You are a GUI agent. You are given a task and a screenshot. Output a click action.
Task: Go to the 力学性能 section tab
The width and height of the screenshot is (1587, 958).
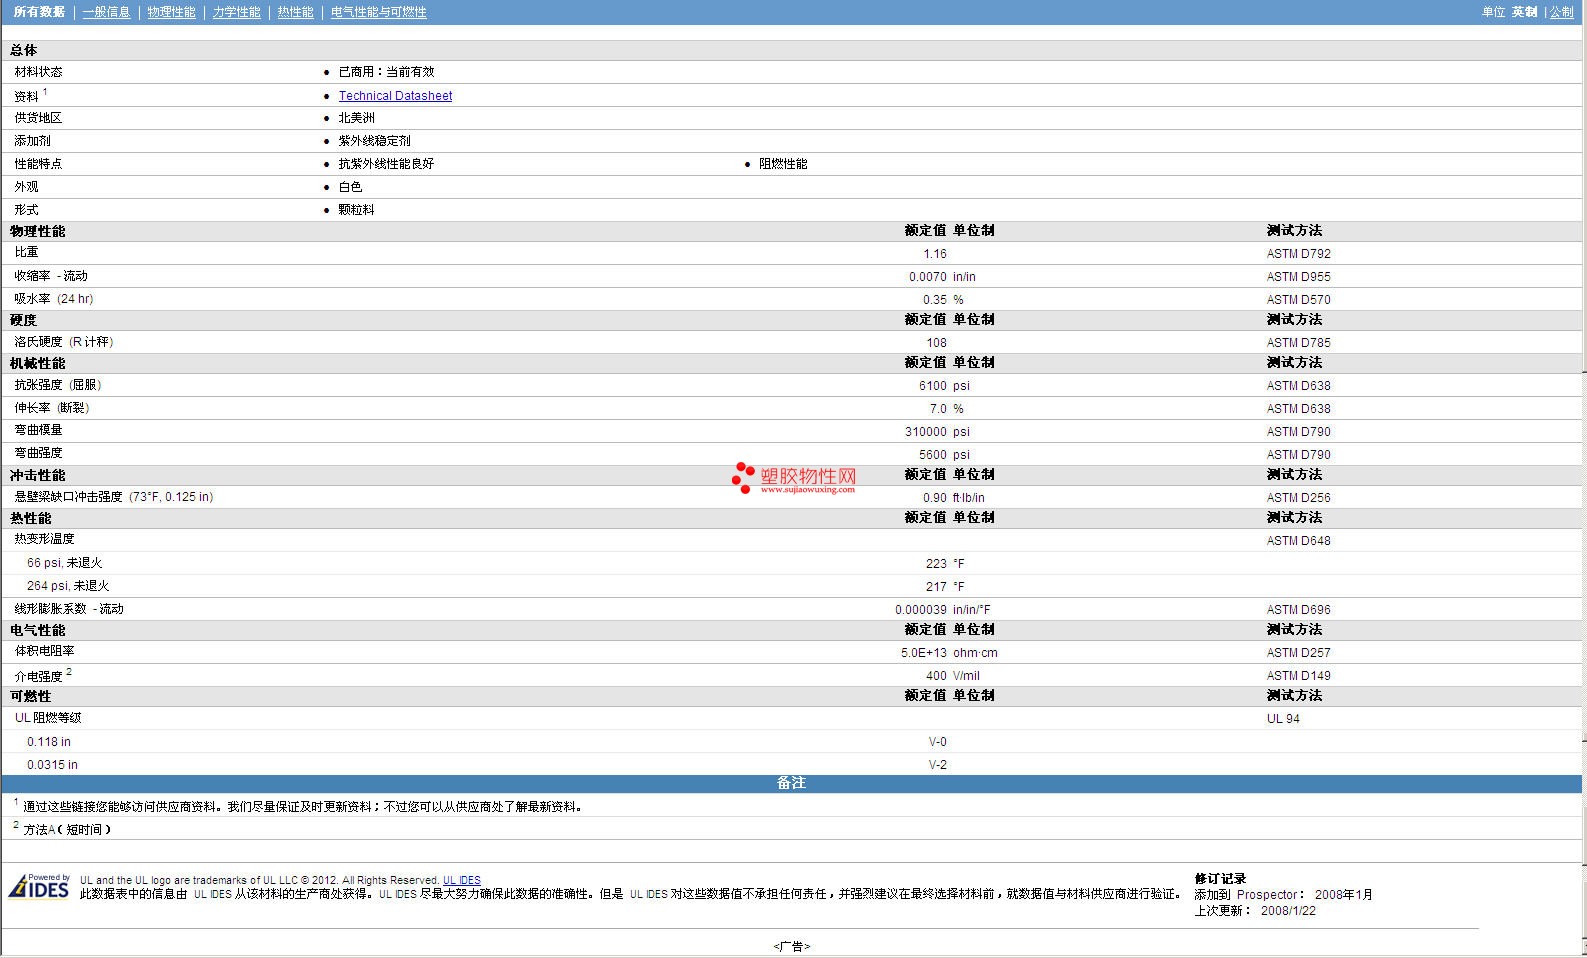point(236,12)
